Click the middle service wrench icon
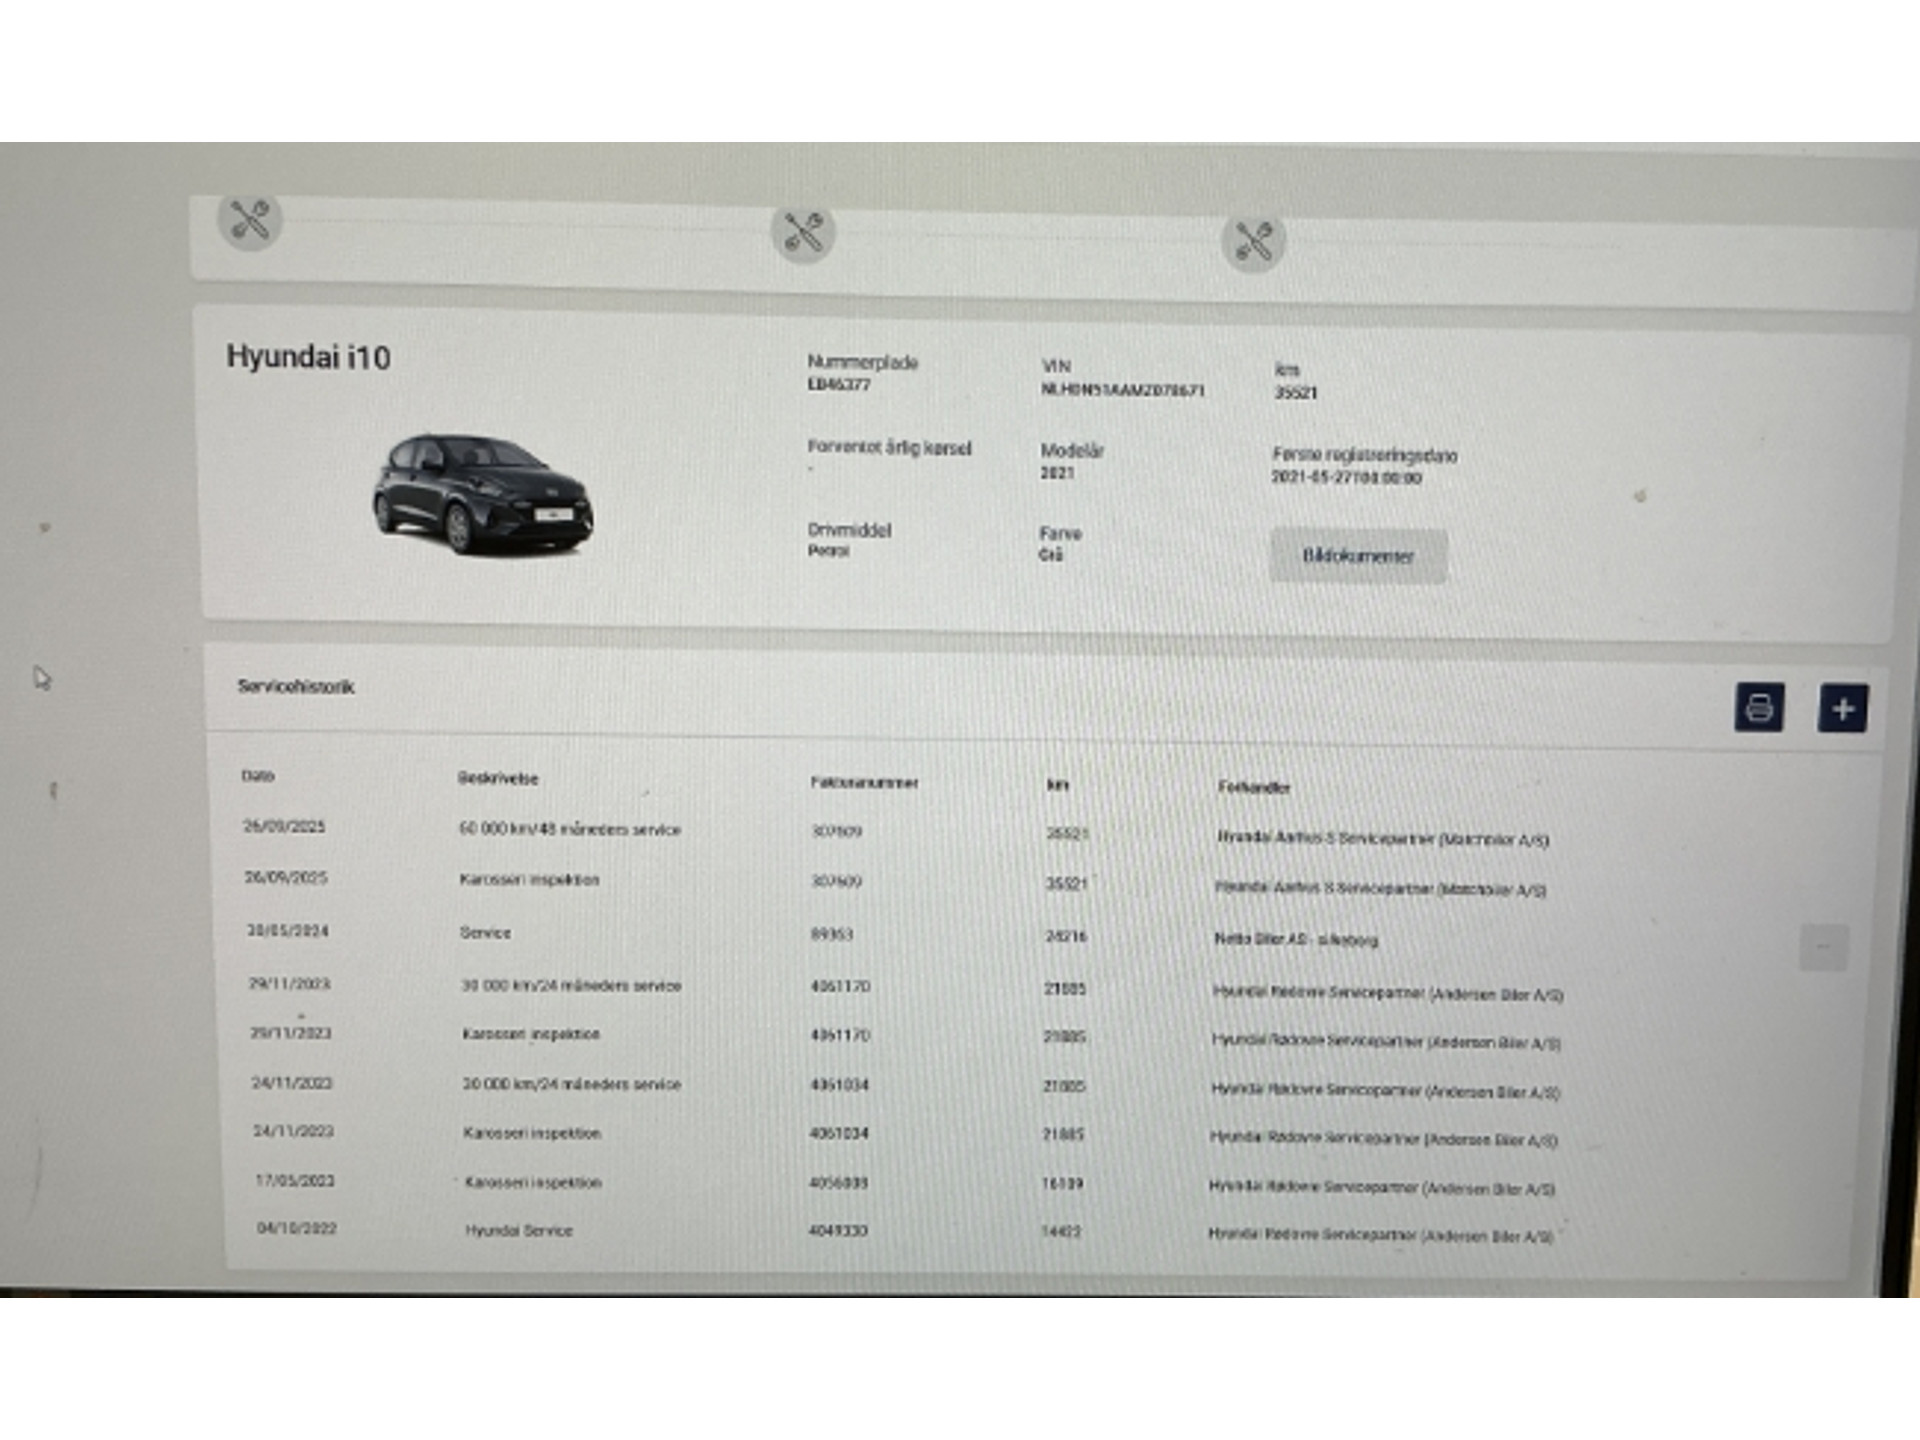The width and height of the screenshot is (1920, 1440). pos(803,232)
